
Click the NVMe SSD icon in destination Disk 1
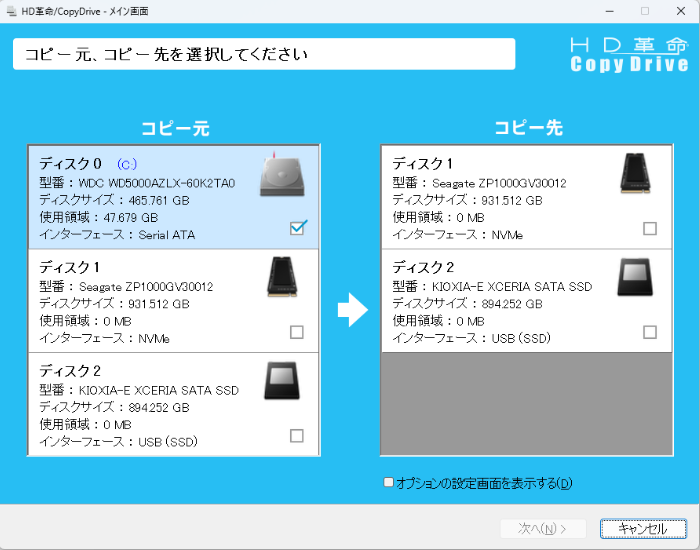[x=634, y=173]
